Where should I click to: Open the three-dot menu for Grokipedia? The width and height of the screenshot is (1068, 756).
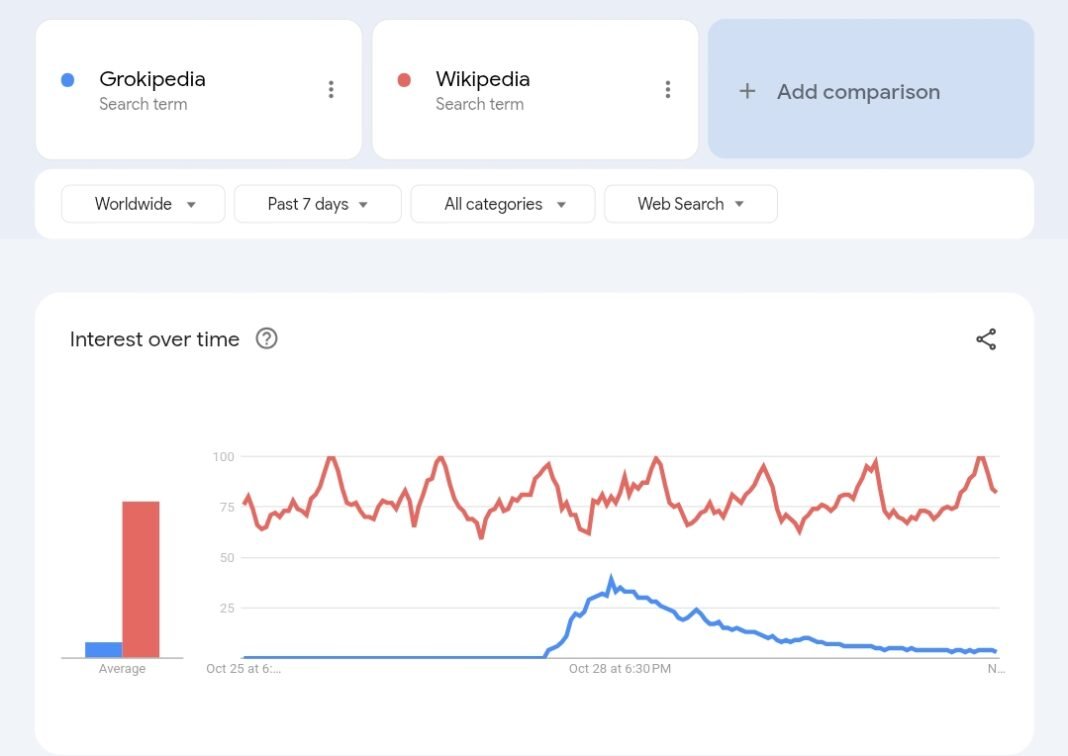click(x=331, y=89)
